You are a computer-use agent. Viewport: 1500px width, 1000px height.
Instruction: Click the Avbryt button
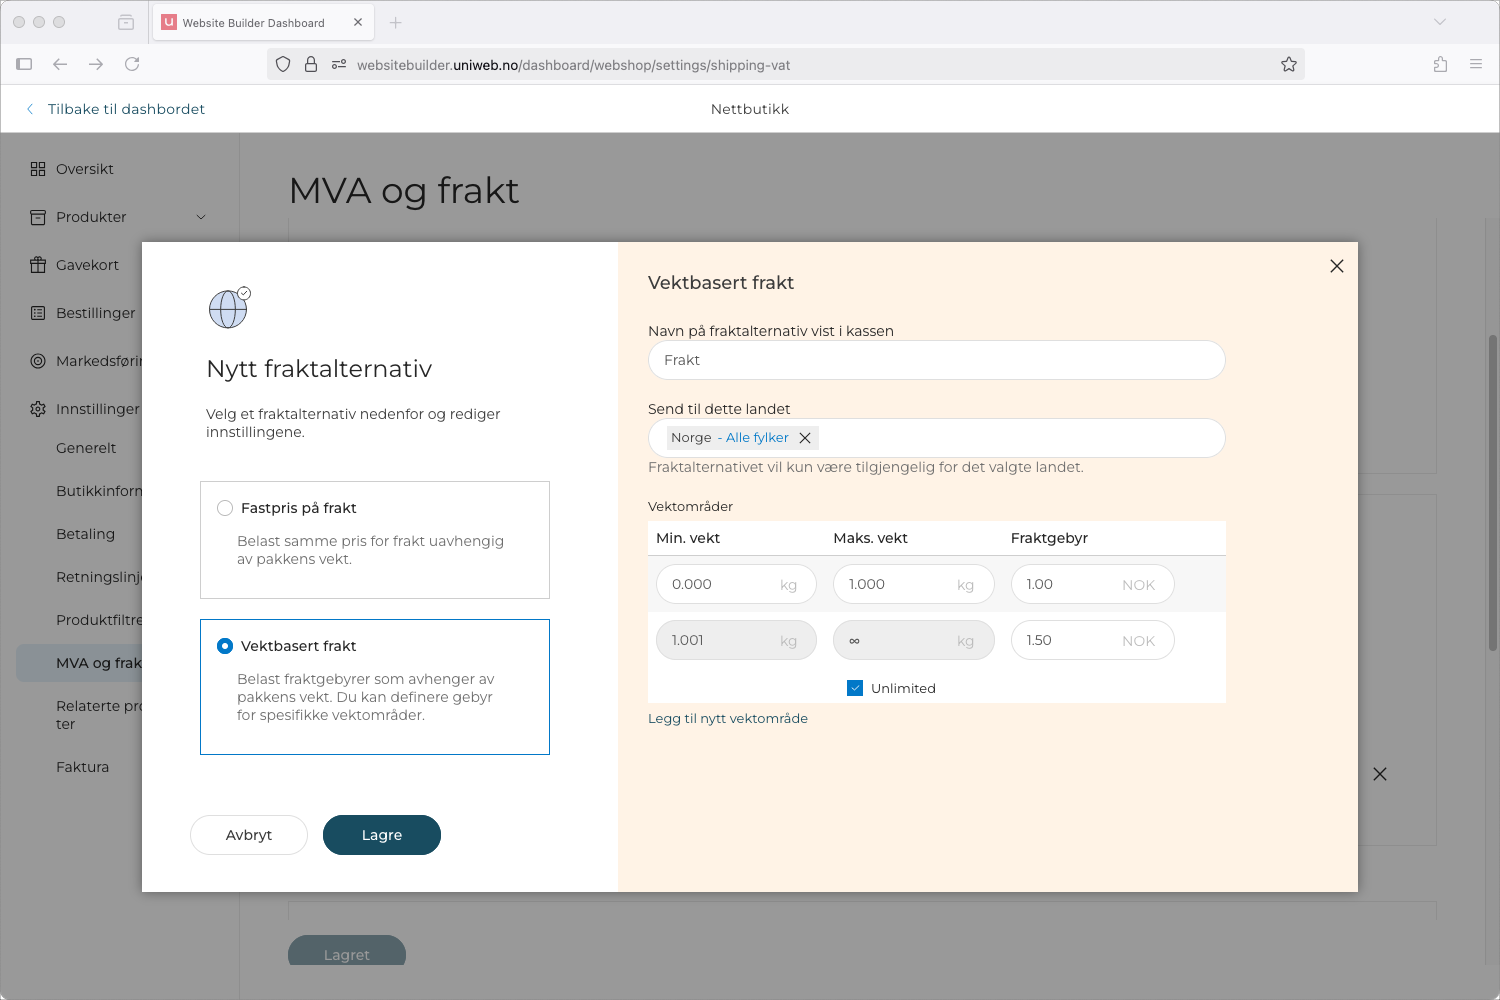point(249,835)
